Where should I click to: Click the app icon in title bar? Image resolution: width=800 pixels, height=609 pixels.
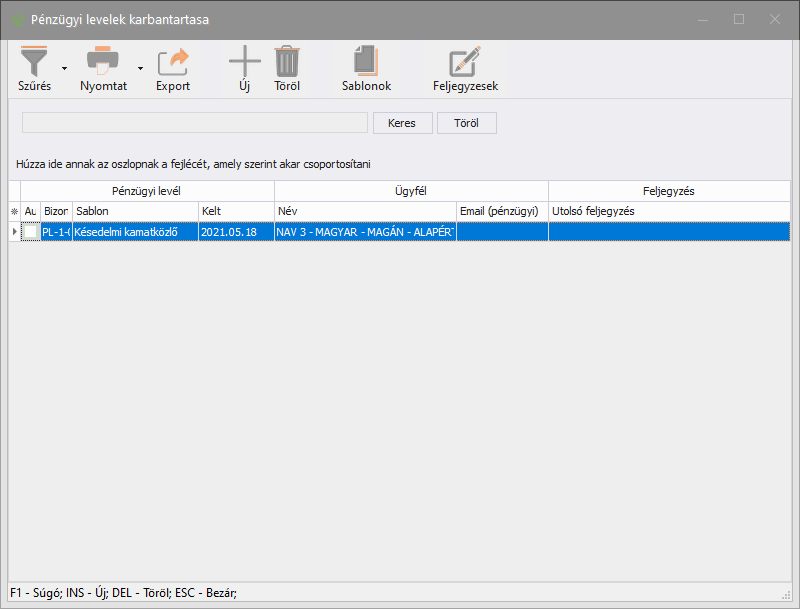click(17, 19)
